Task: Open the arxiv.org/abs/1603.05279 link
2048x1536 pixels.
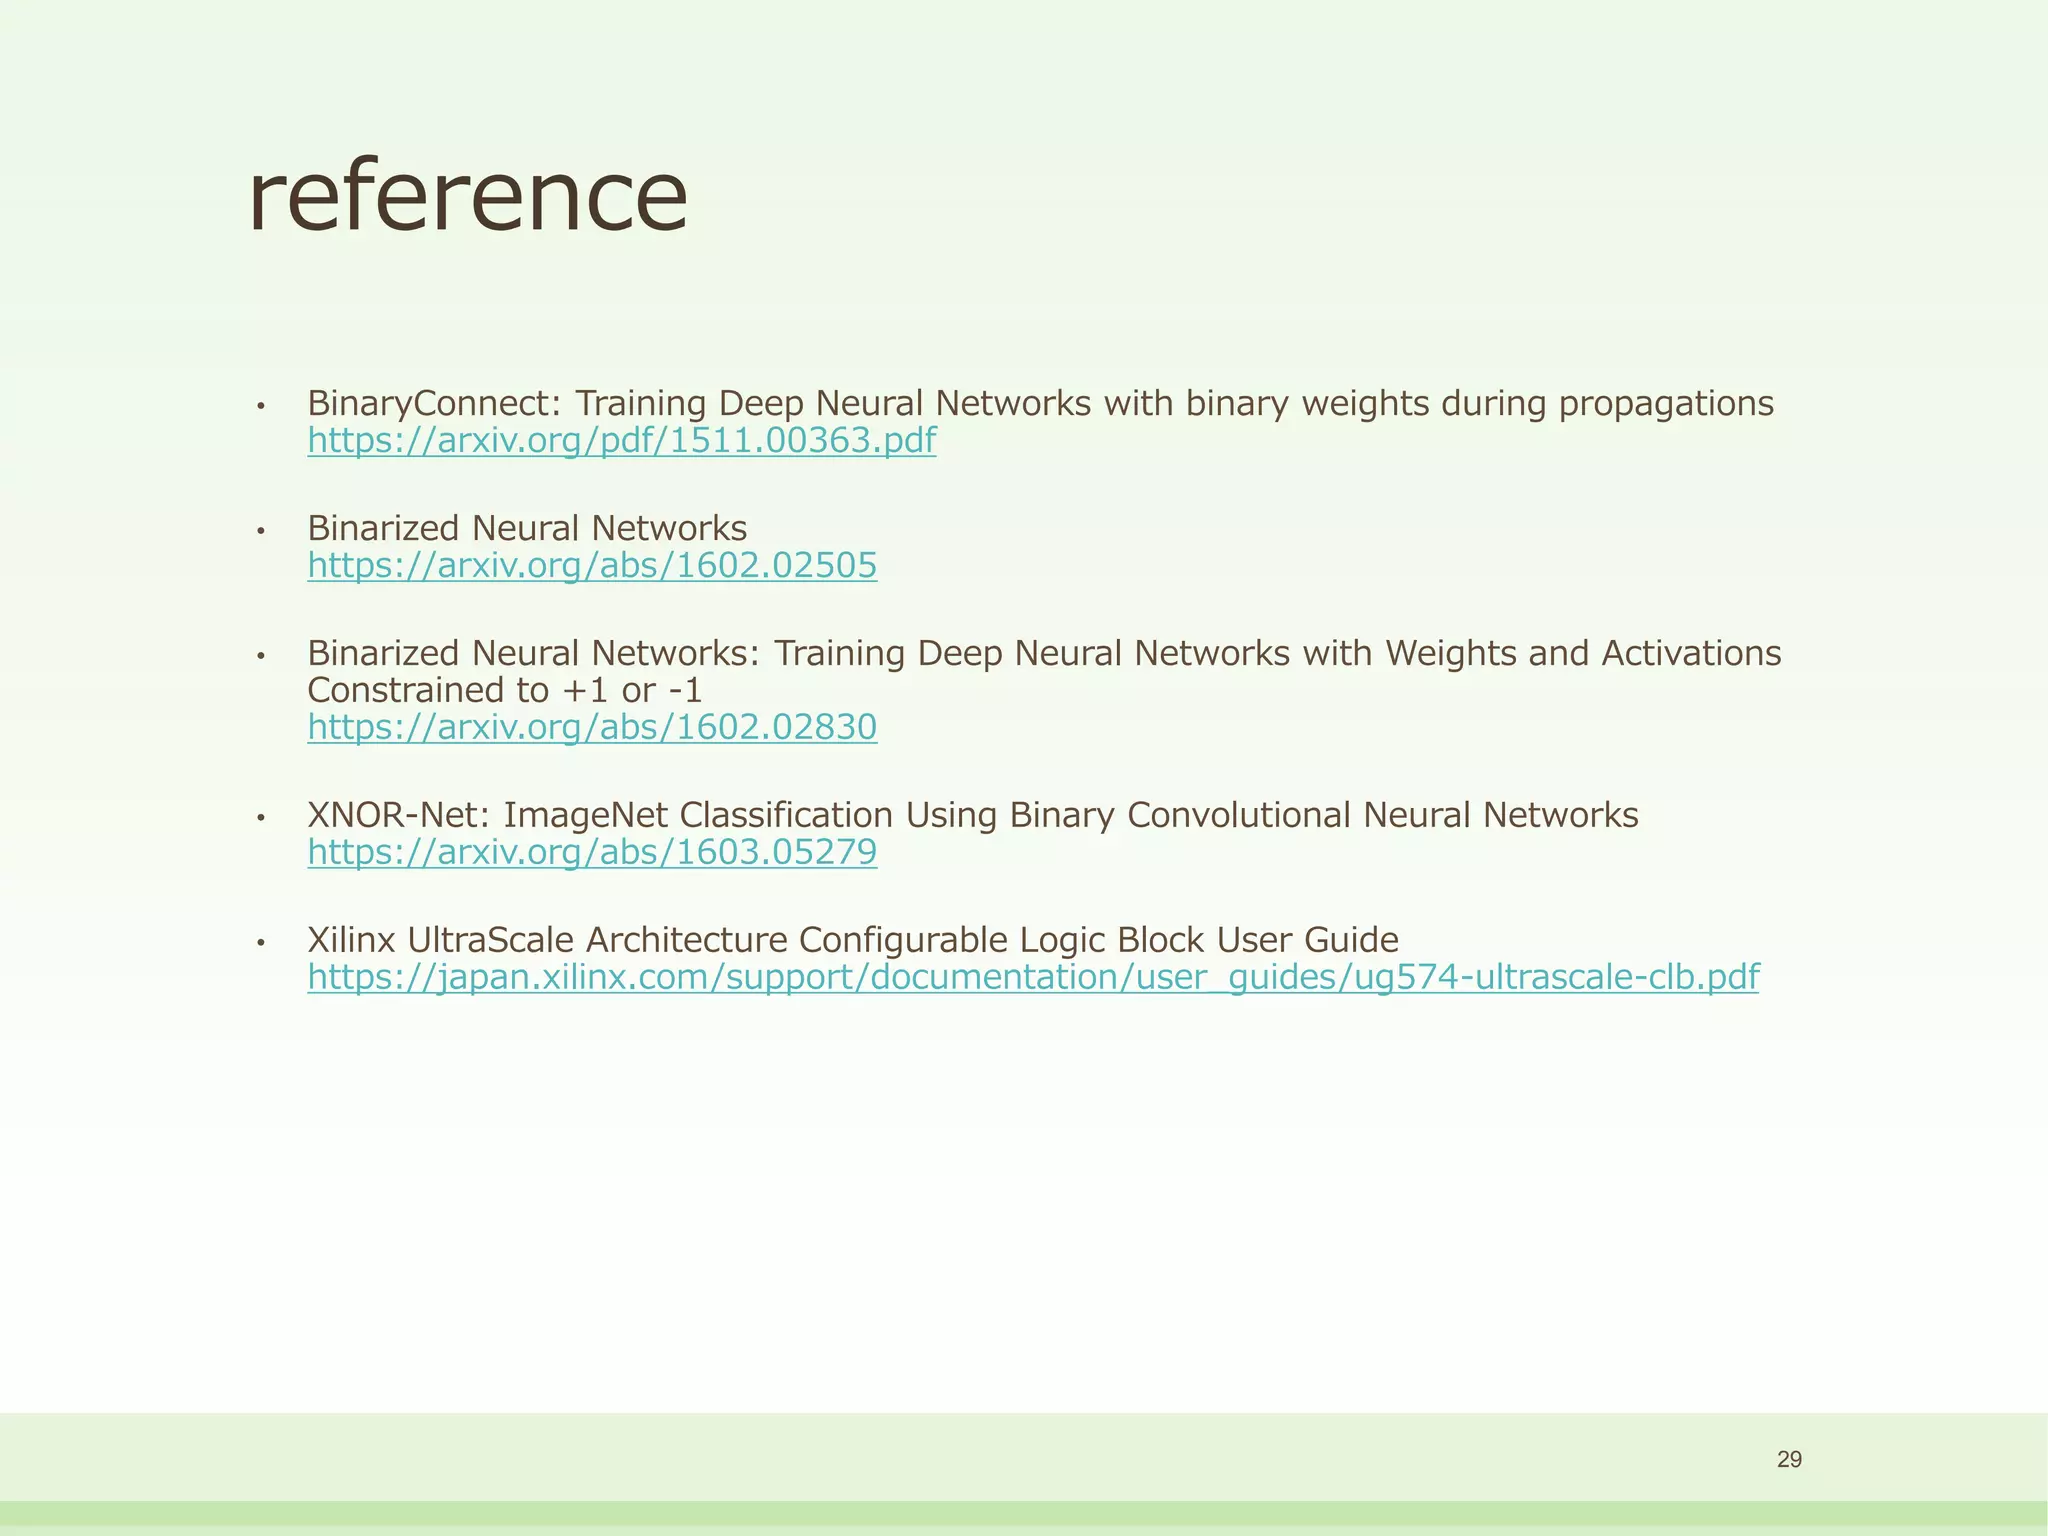Action: pyautogui.click(x=592, y=852)
